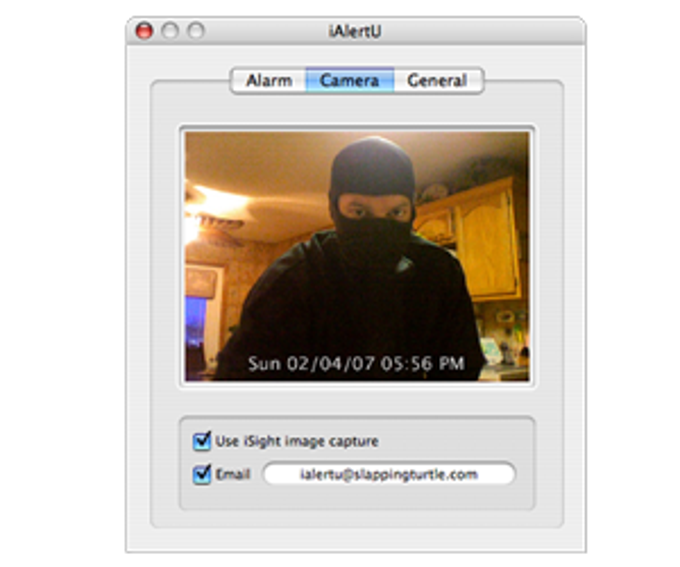
Task: Toggle Use iSight image capture checkbox
Action: point(202,441)
